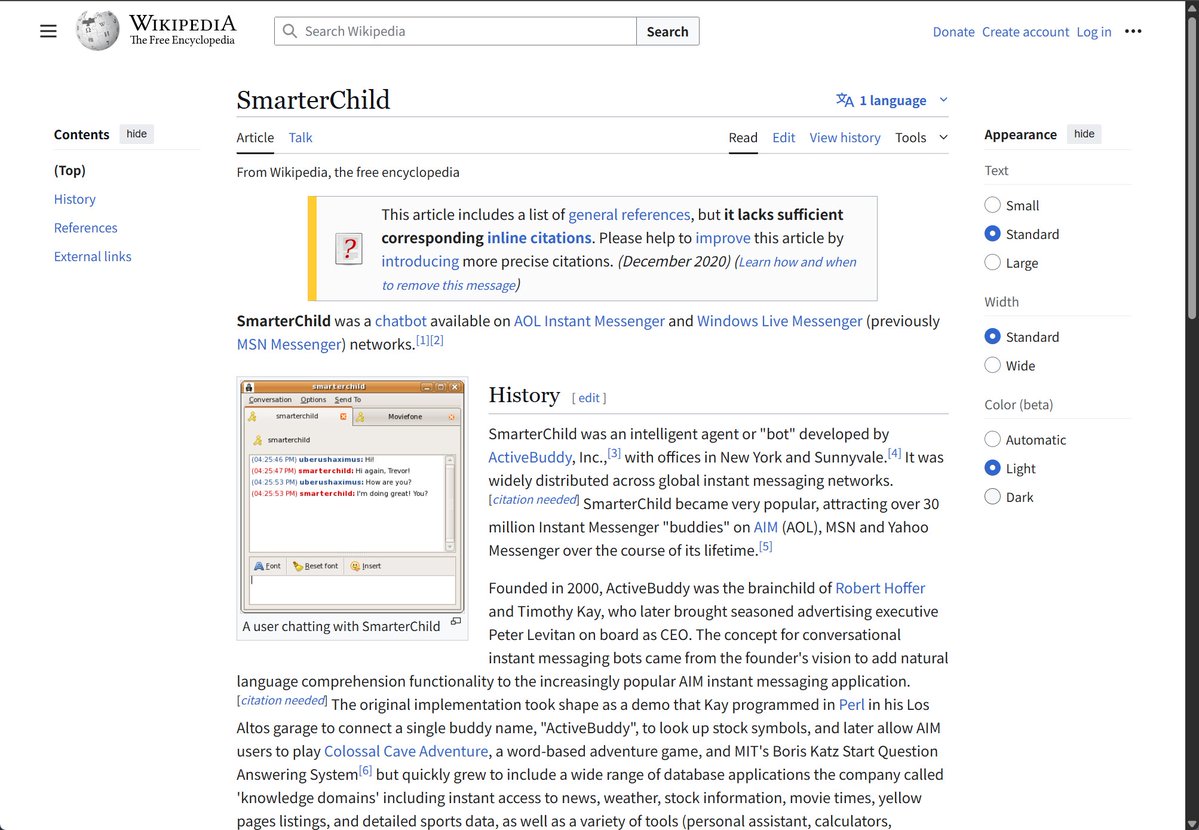This screenshot has height=830, width=1199.
Task: Open the inline citations link
Action: (x=539, y=238)
